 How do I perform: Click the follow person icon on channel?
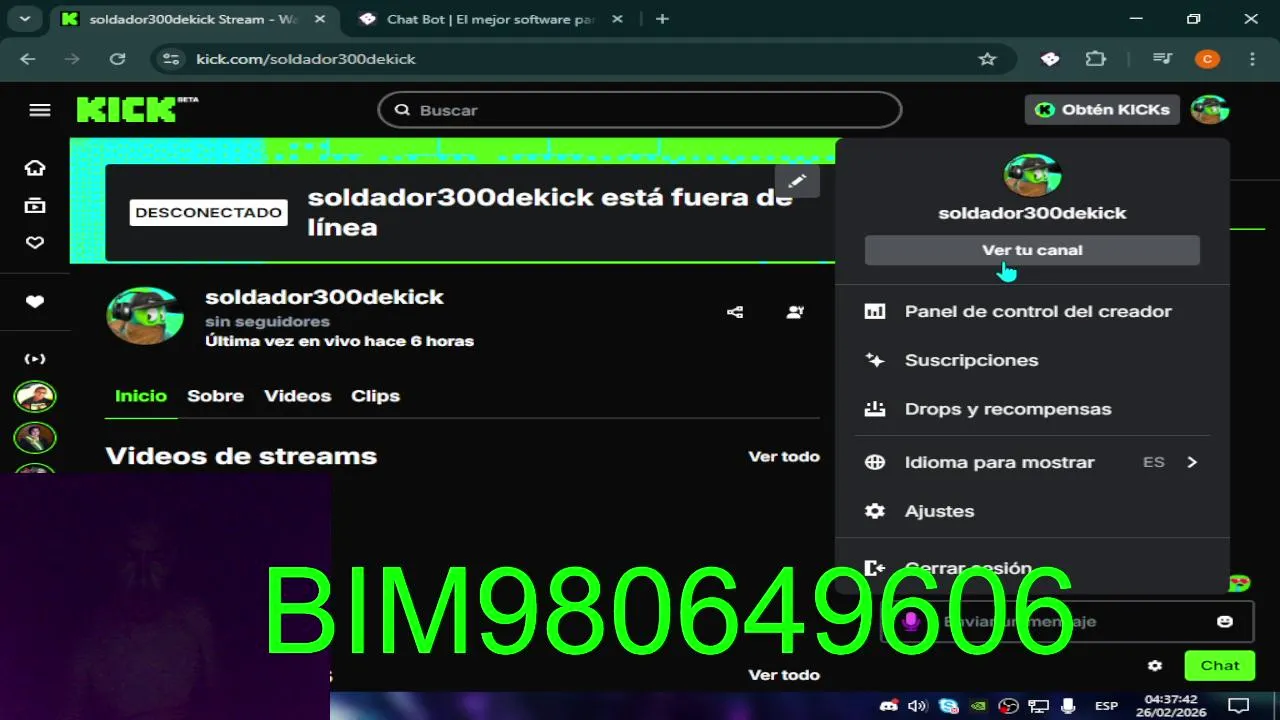pyautogui.click(x=795, y=312)
